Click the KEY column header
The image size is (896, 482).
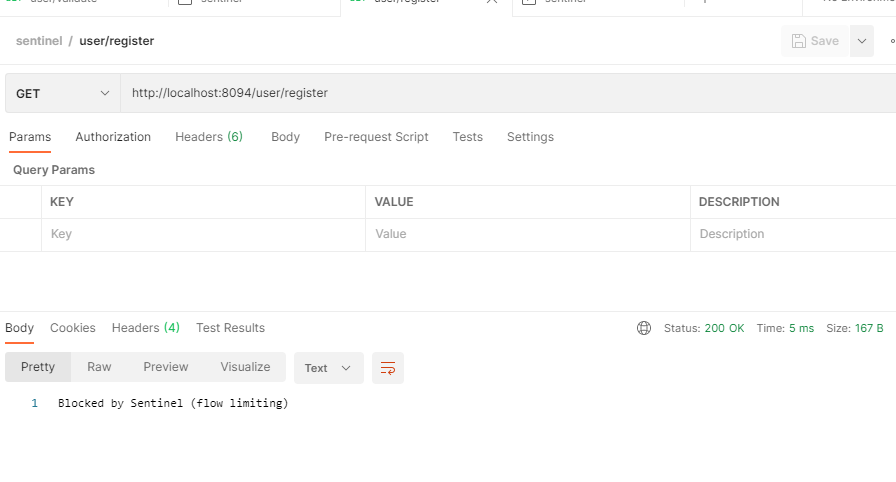click(62, 202)
